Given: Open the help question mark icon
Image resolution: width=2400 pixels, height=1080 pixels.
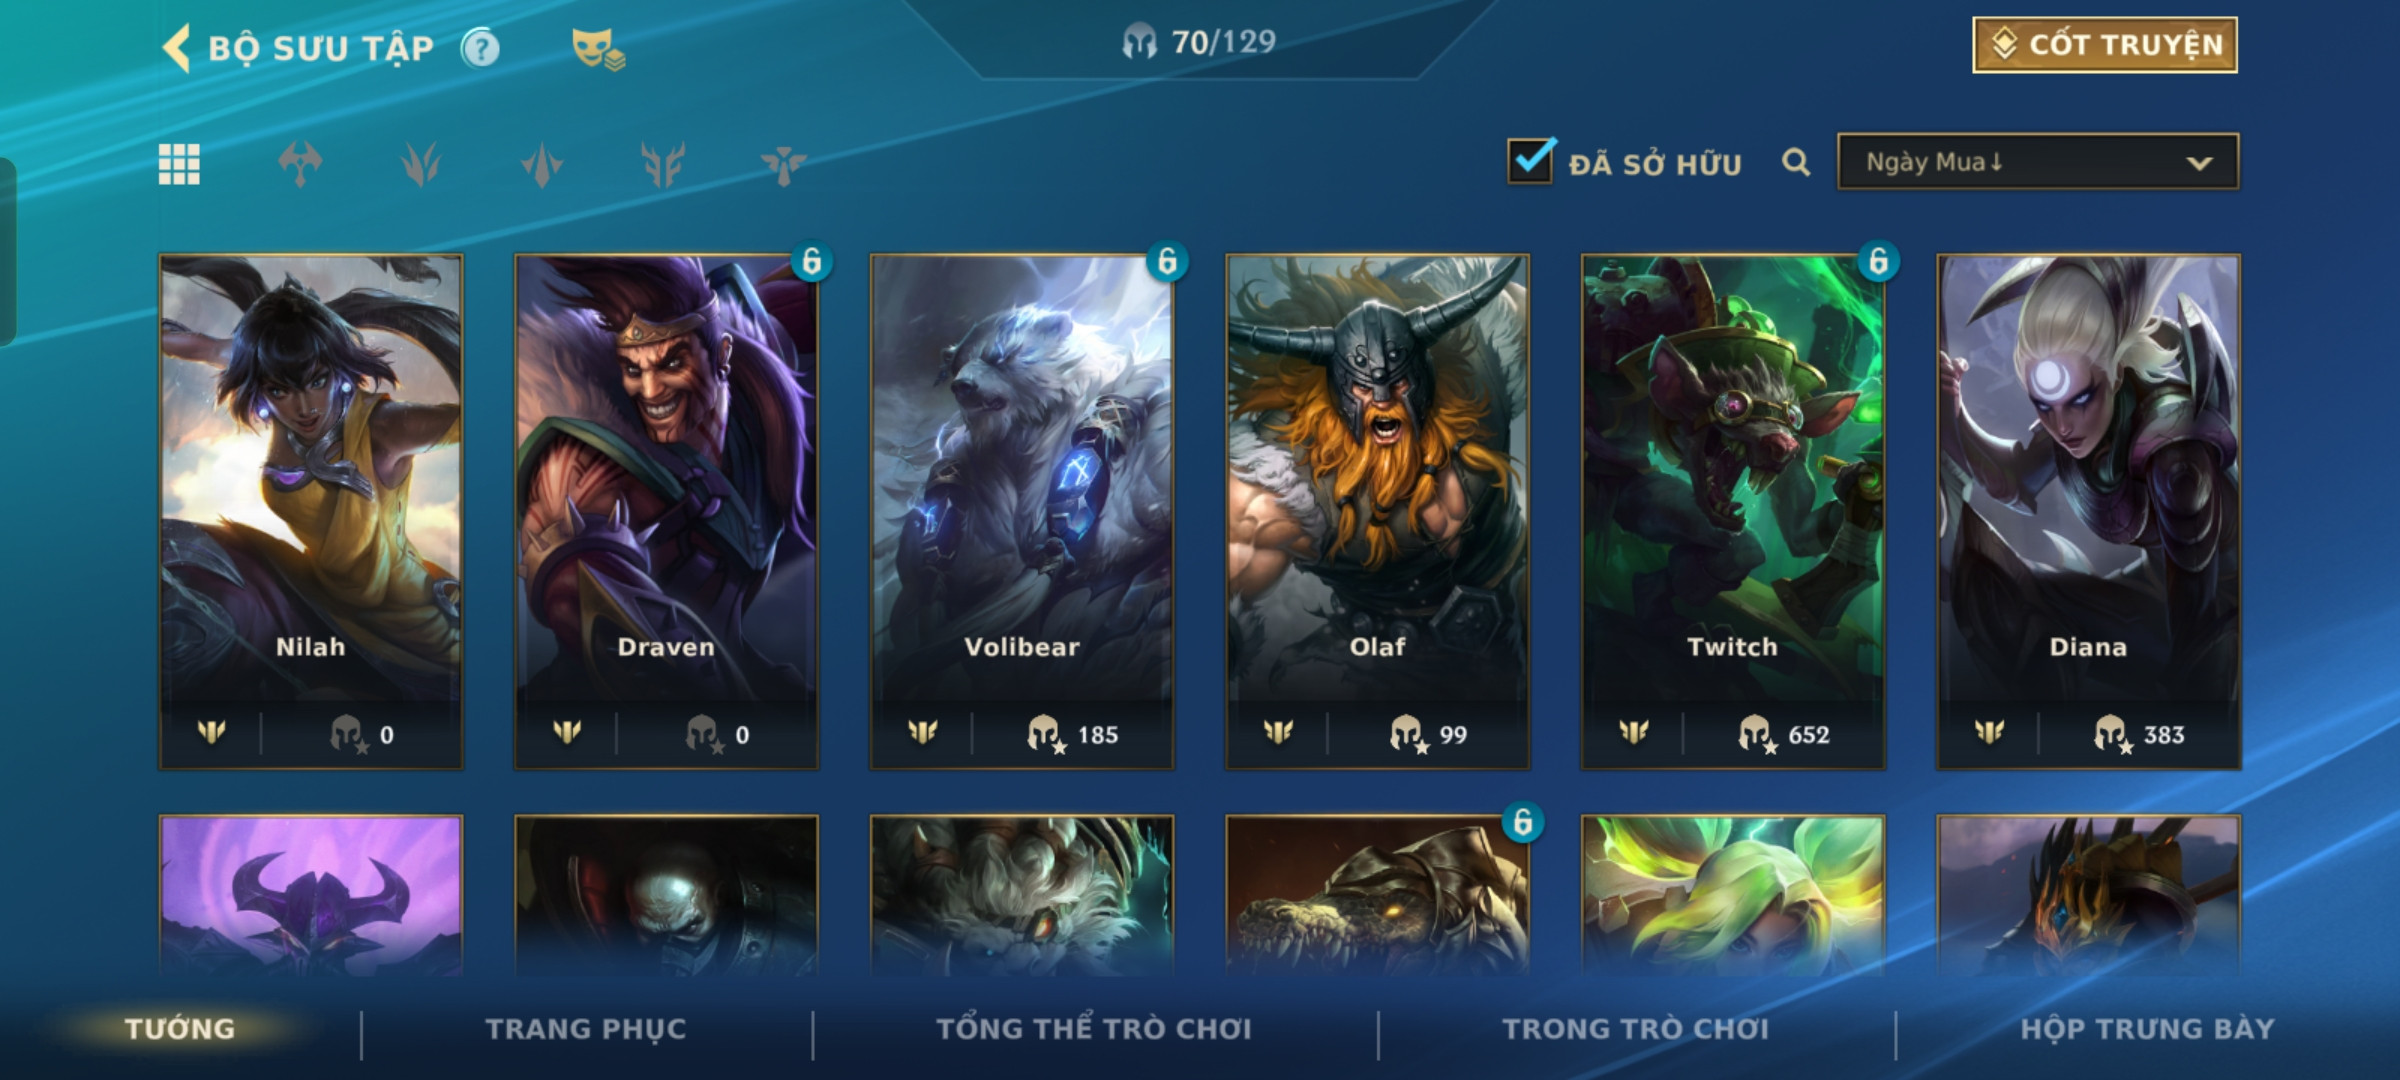Looking at the screenshot, I should coord(480,48).
